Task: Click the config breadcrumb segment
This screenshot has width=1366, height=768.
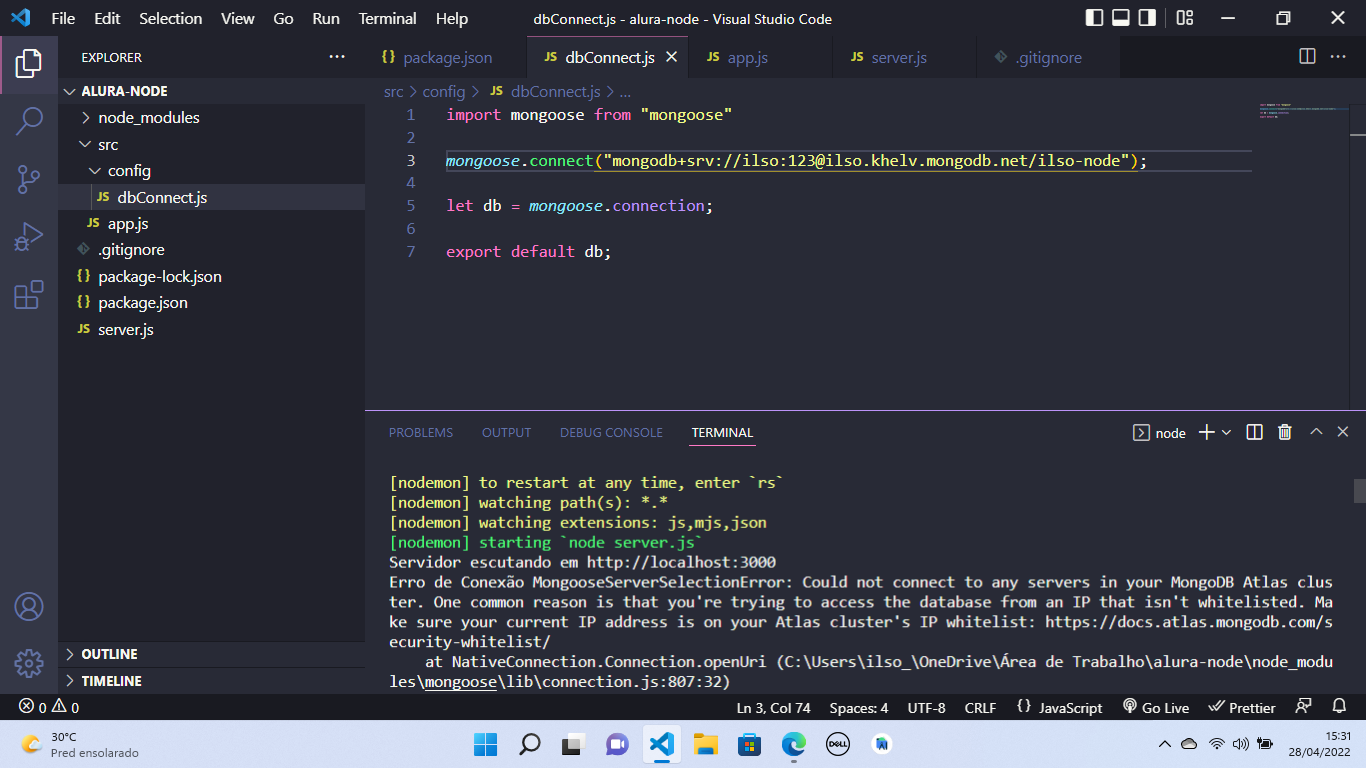Action: pos(444,91)
